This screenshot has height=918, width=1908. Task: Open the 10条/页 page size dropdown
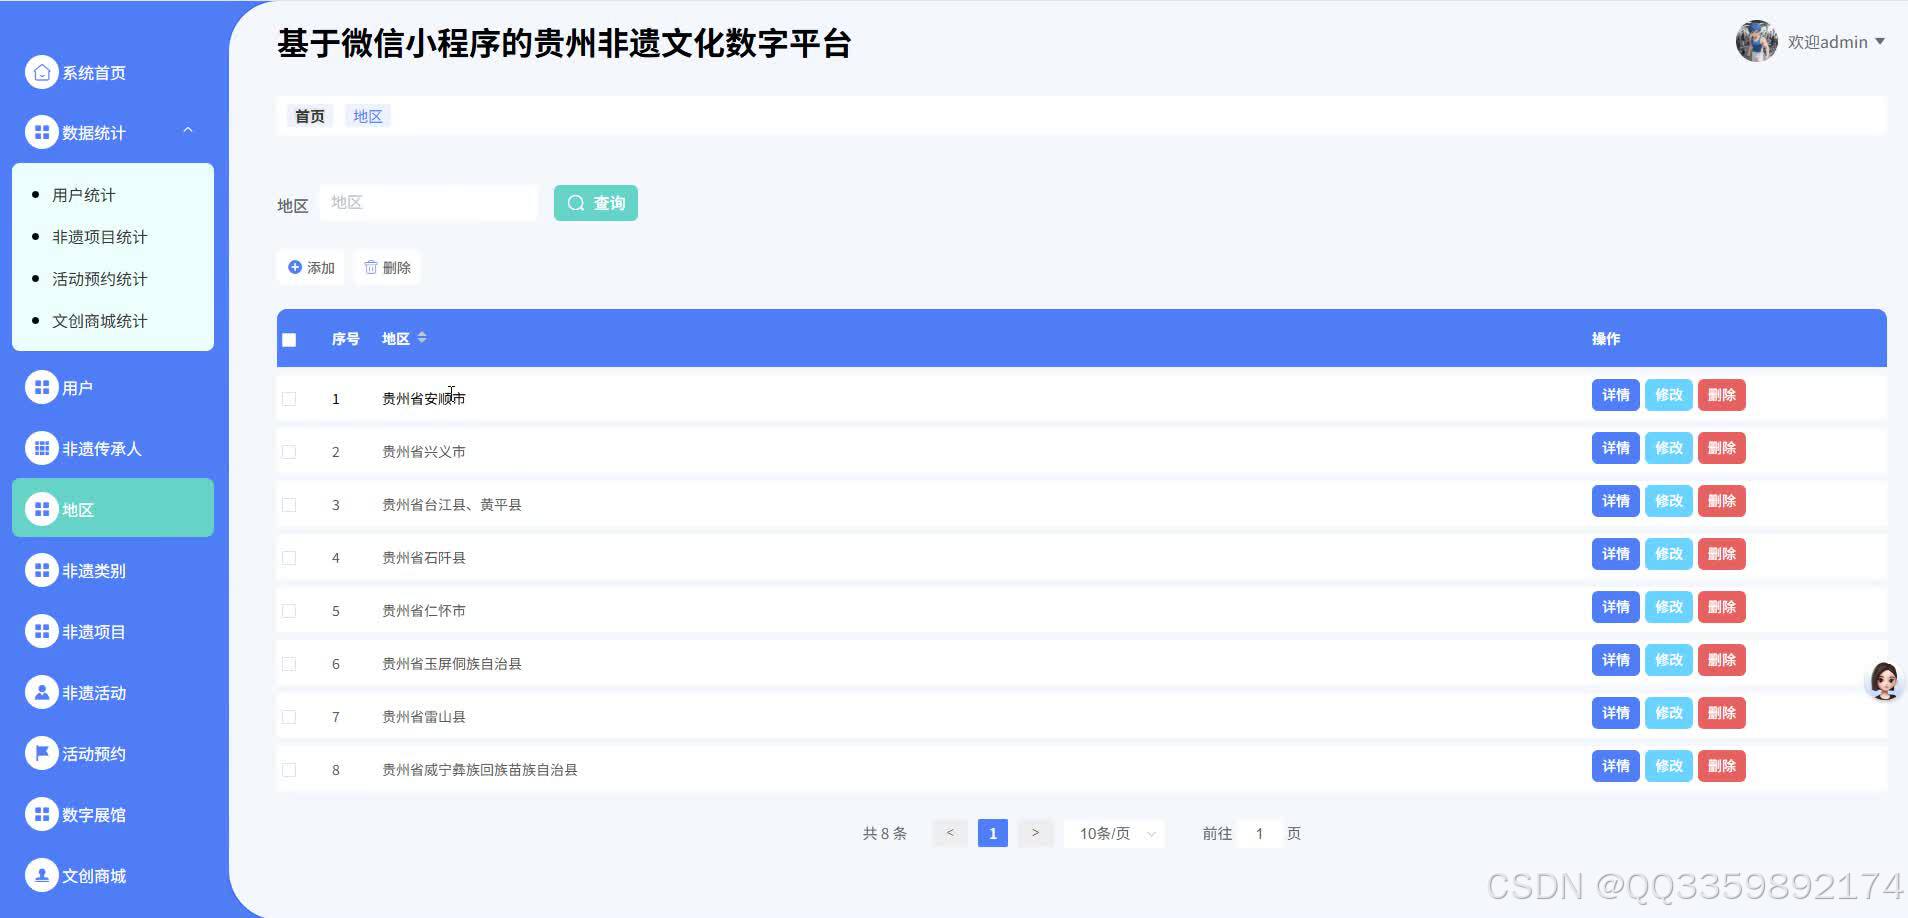click(1116, 833)
